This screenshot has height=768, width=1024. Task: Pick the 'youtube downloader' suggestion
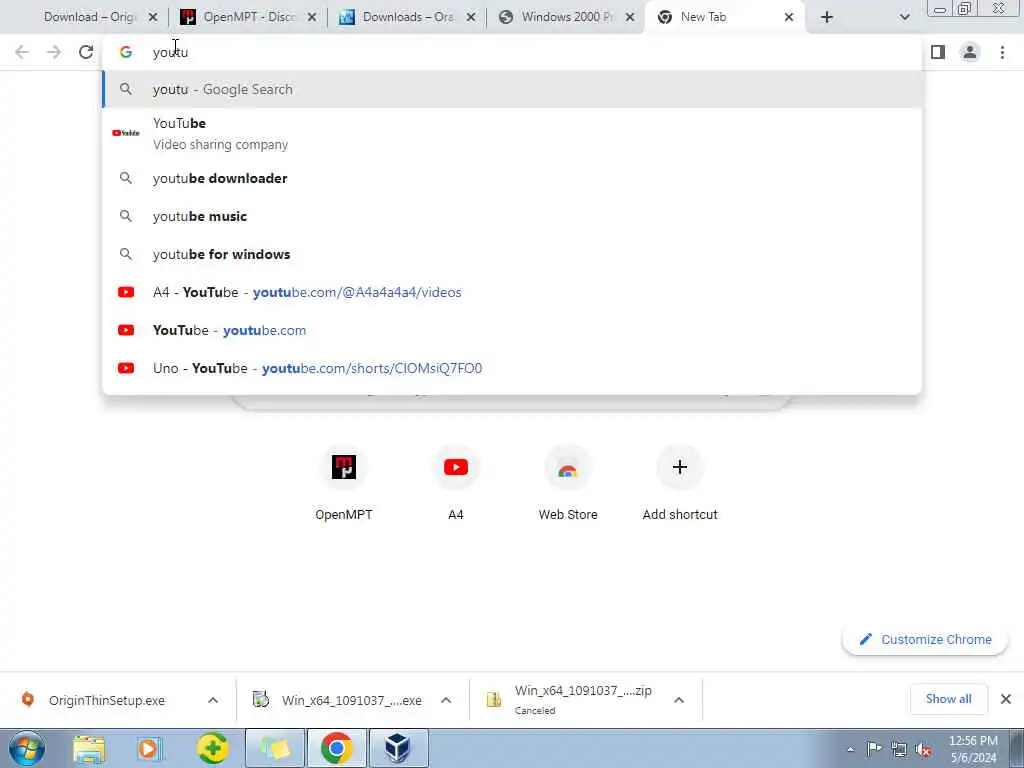click(x=512, y=178)
